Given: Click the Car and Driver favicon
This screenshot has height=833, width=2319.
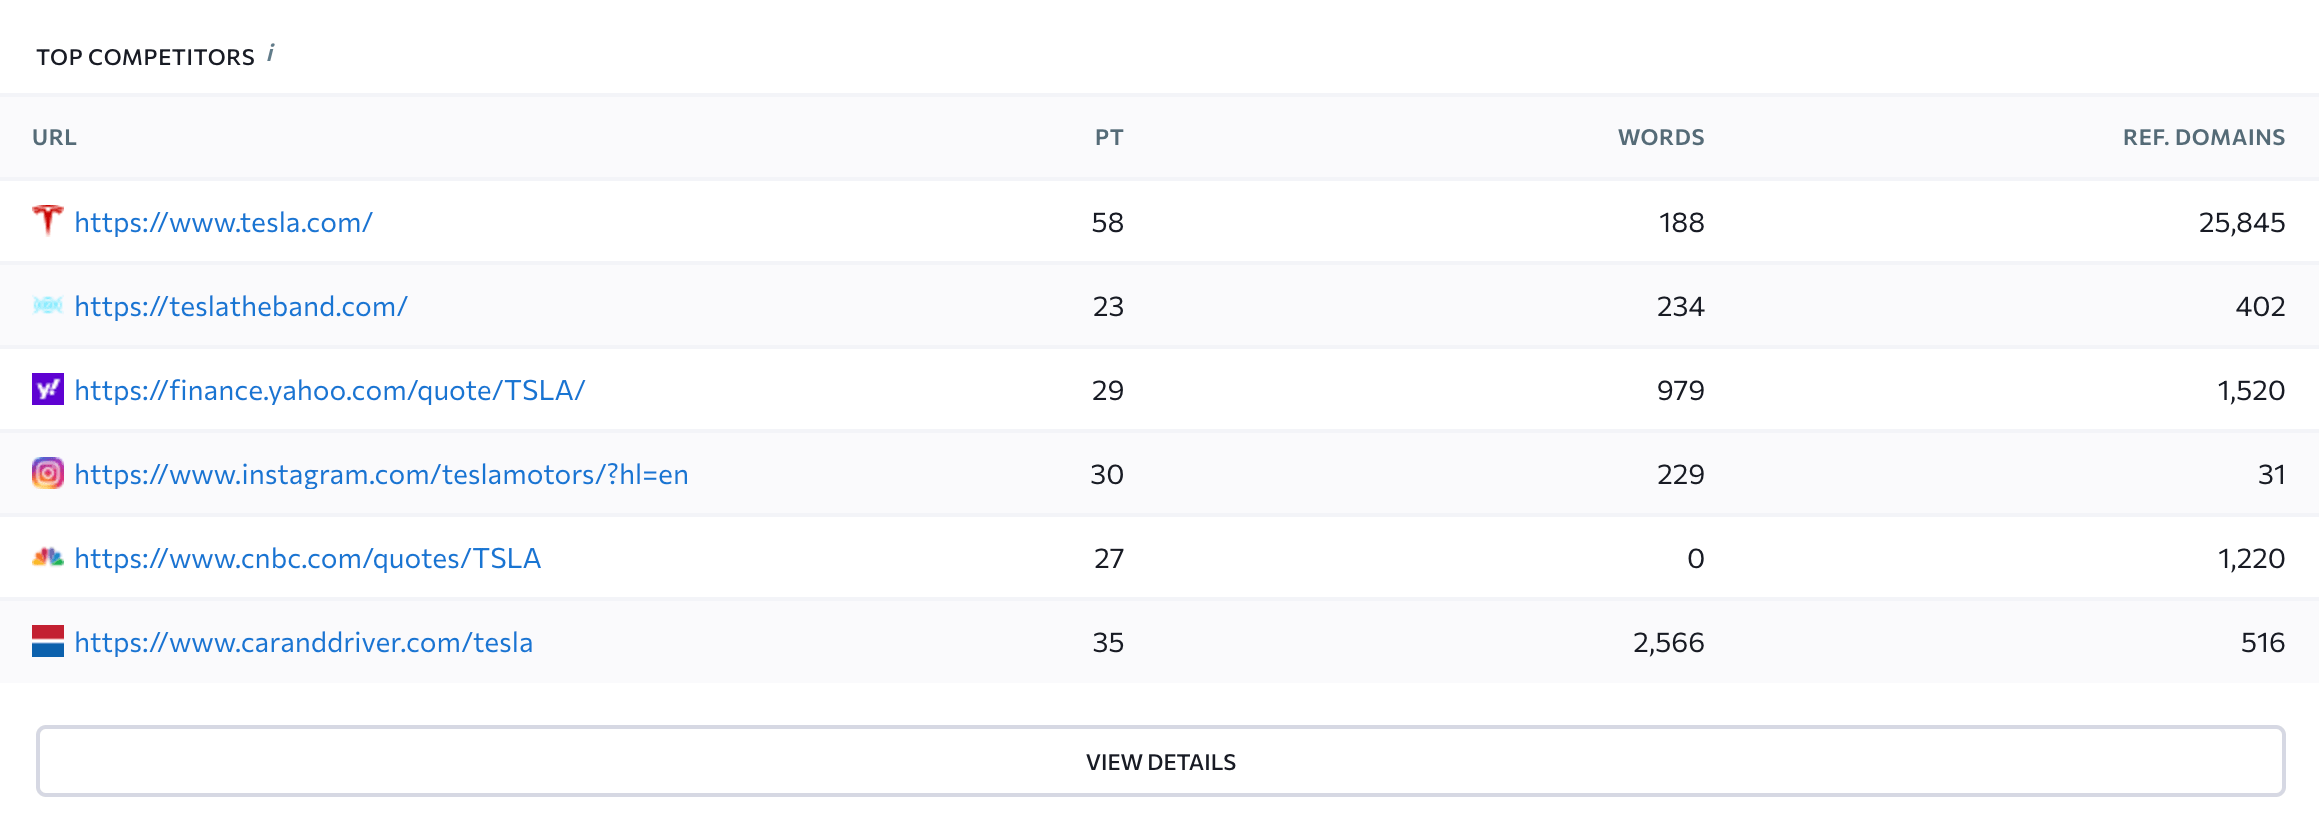Looking at the screenshot, I should tap(47, 641).
